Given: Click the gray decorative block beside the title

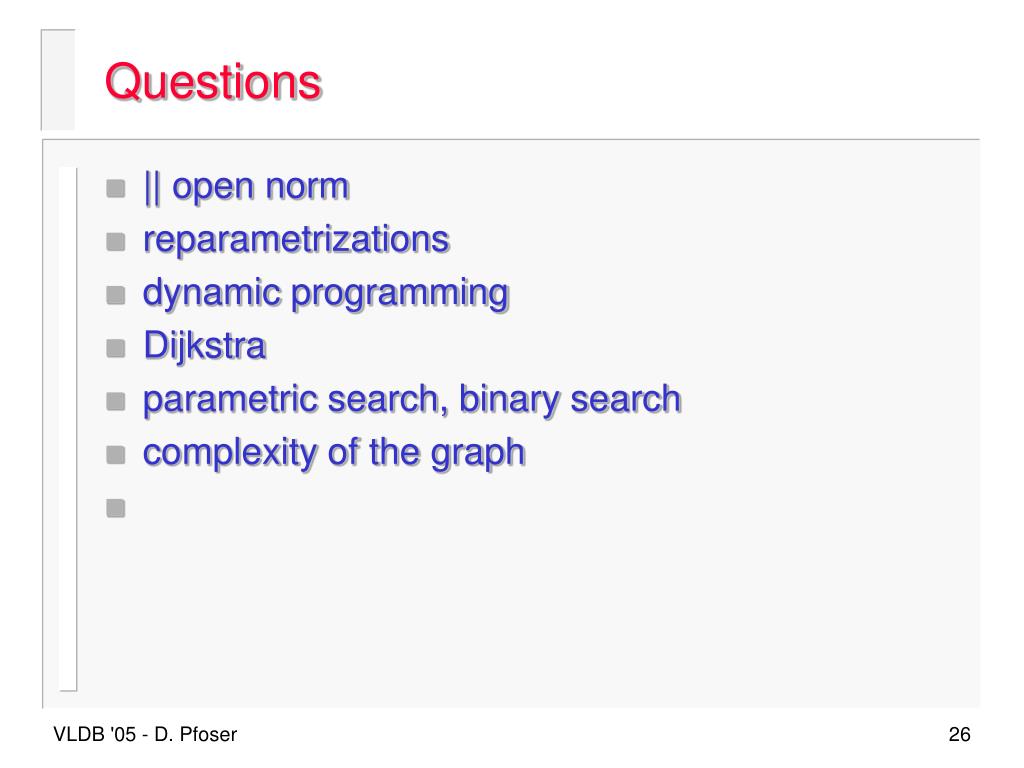Looking at the screenshot, I should (58, 80).
